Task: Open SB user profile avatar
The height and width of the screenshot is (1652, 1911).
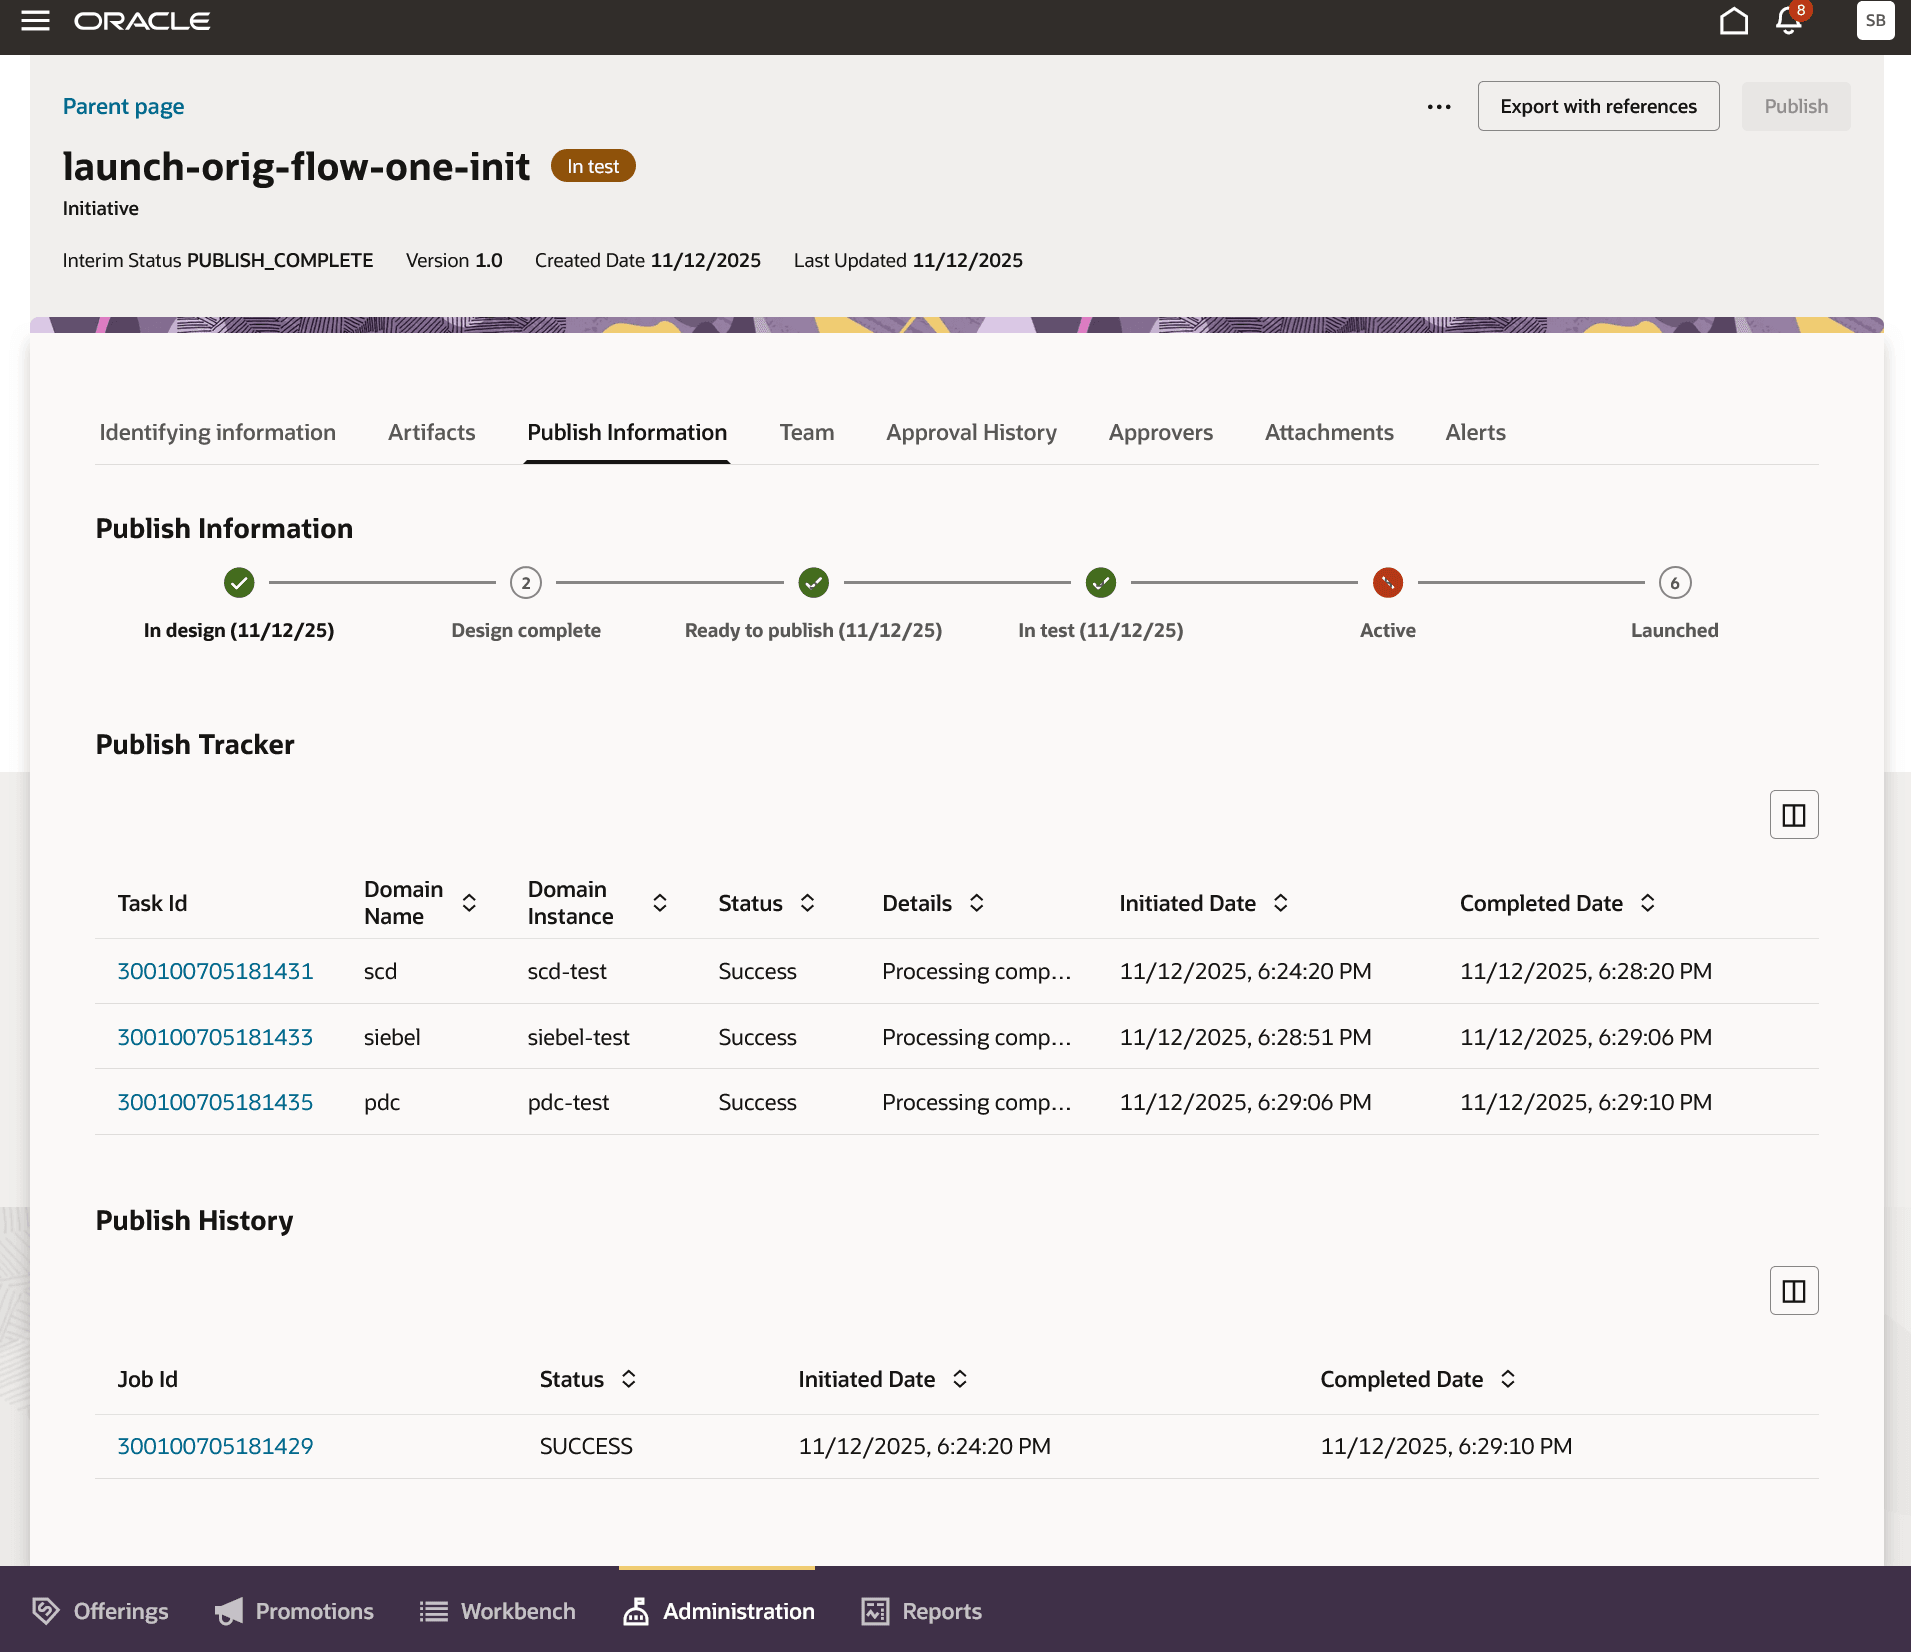Action: [1875, 21]
